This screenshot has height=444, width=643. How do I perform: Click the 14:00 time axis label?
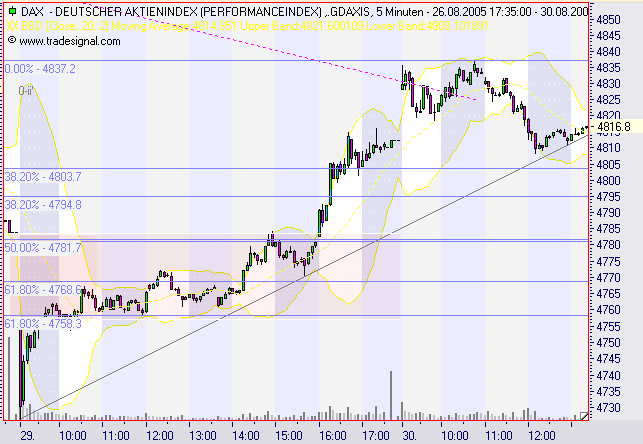[246, 435]
